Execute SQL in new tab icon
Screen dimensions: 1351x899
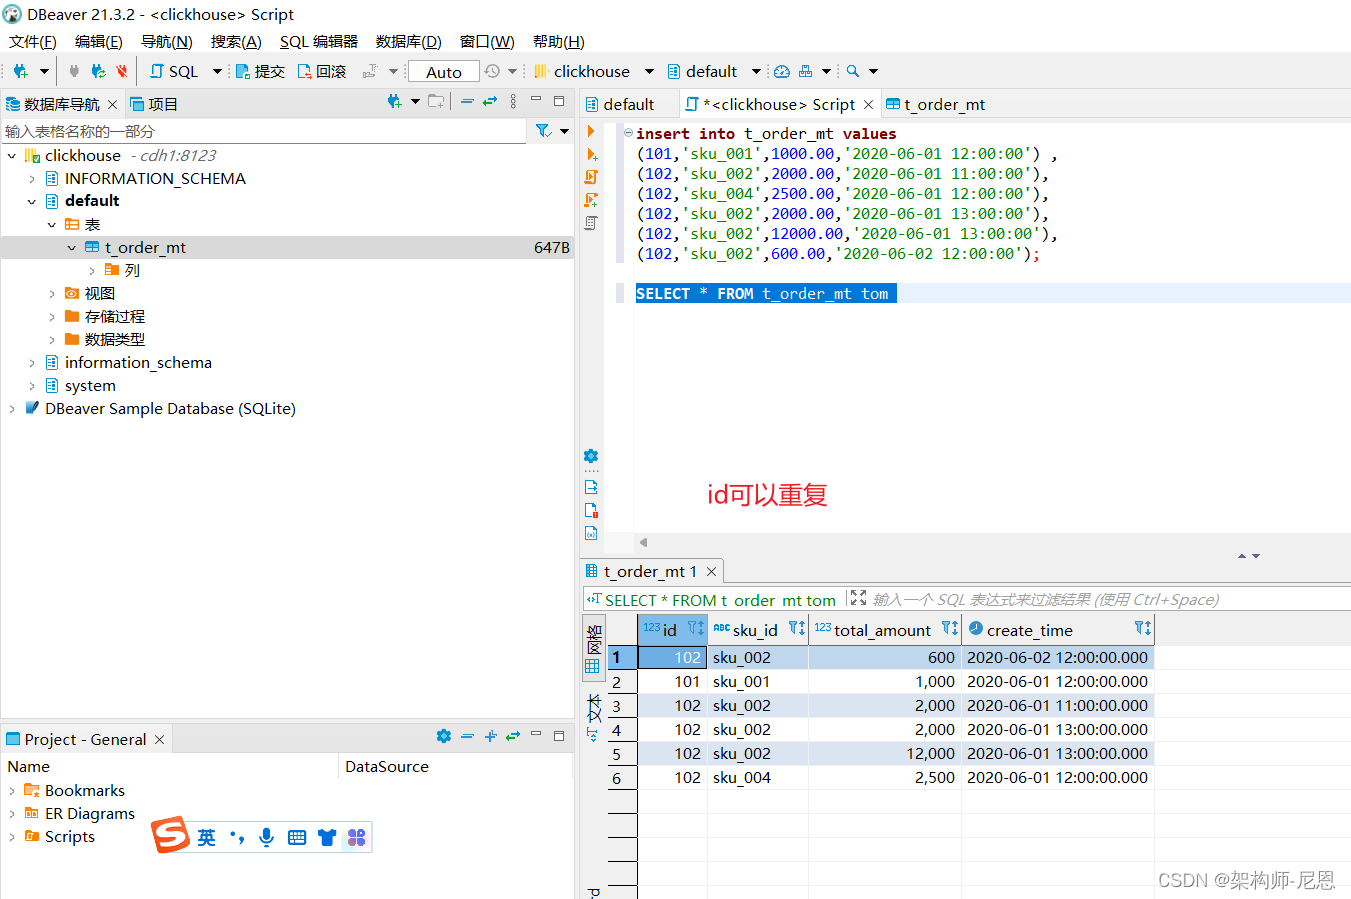point(591,154)
